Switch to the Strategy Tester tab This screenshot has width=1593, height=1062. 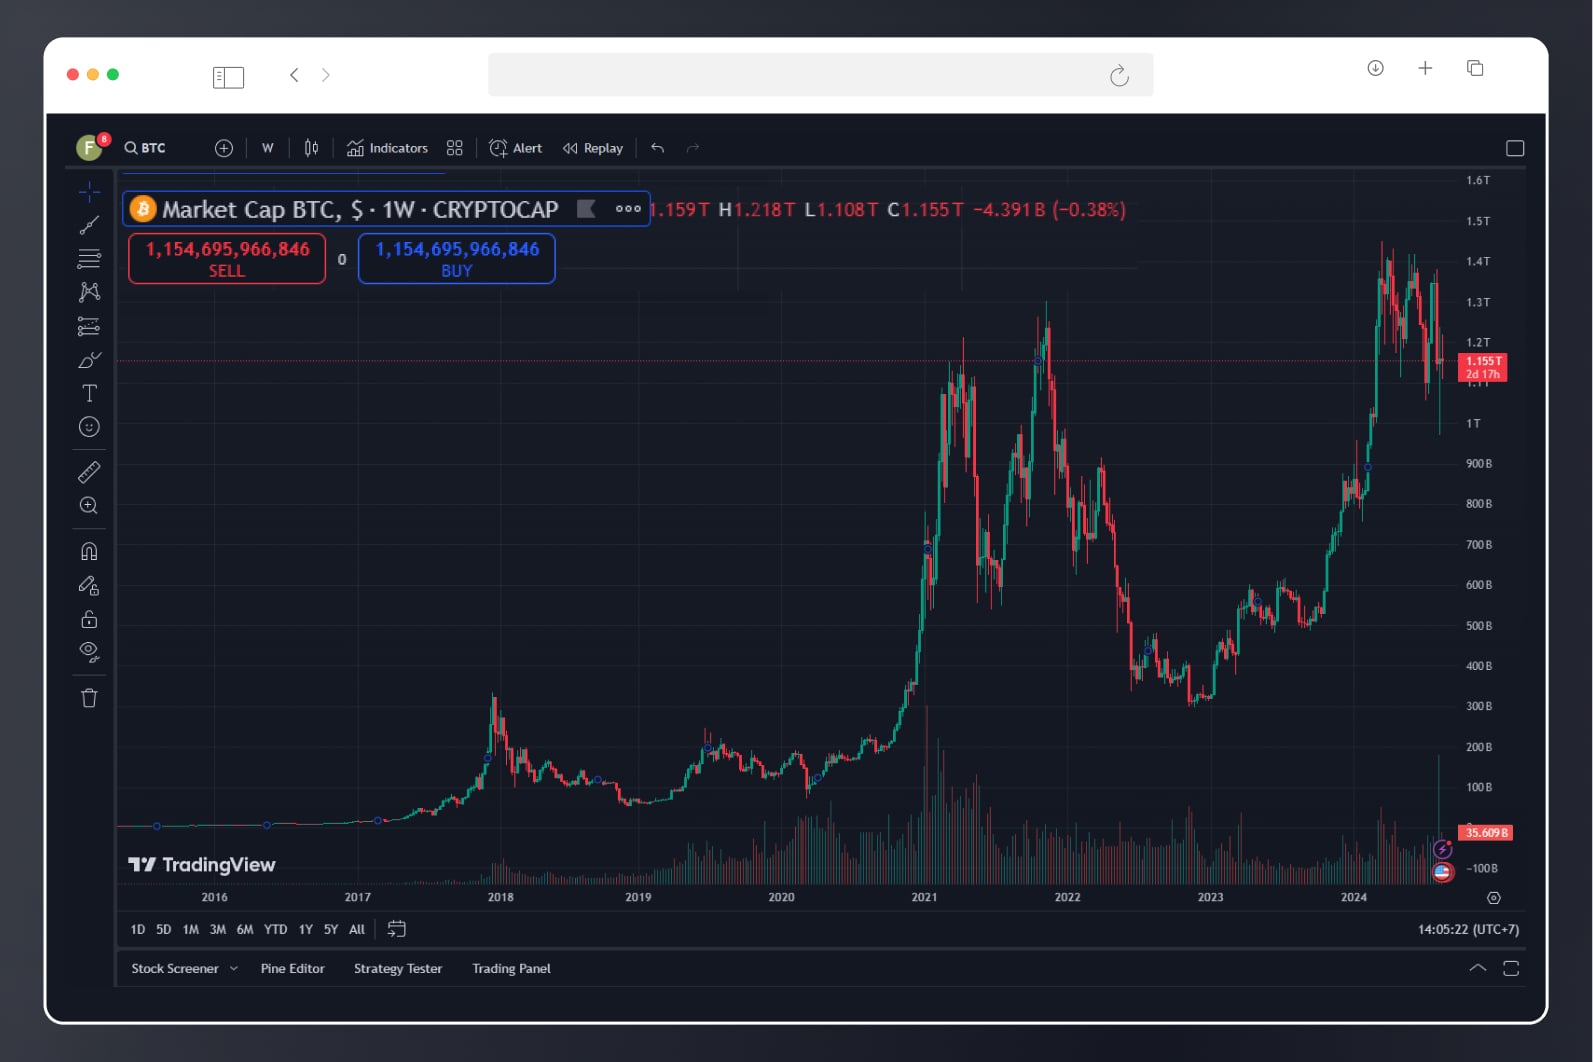coord(397,968)
